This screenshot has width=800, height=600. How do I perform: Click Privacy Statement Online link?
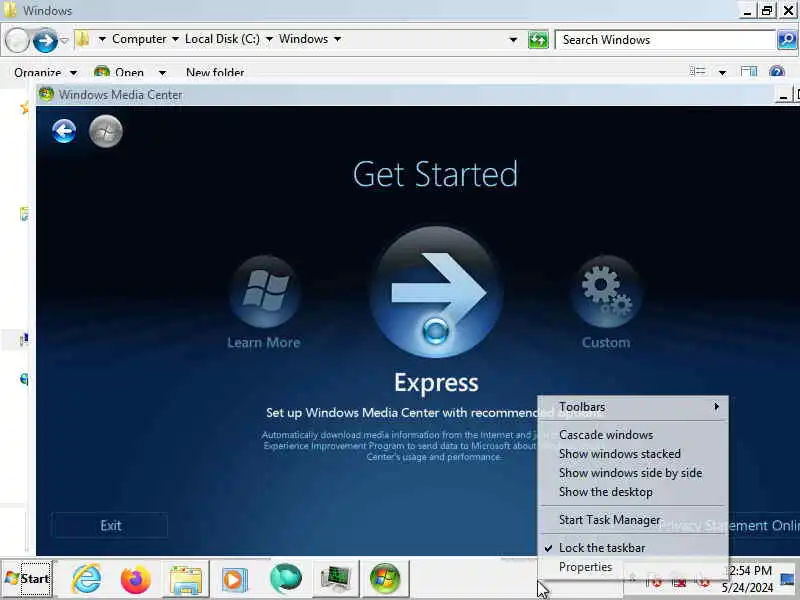731,526
